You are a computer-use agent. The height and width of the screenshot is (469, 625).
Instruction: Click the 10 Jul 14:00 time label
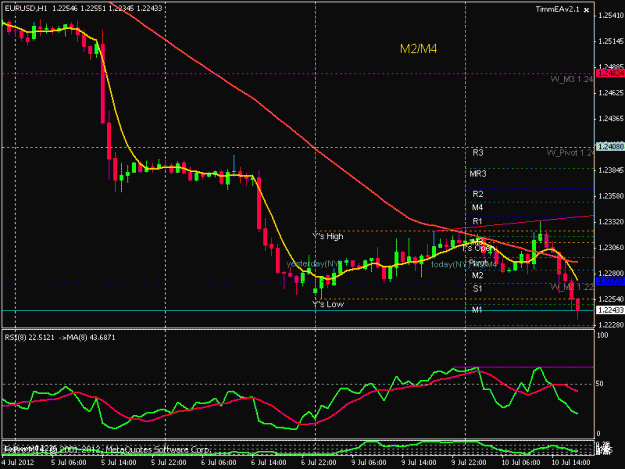click(x=570, y=463)
